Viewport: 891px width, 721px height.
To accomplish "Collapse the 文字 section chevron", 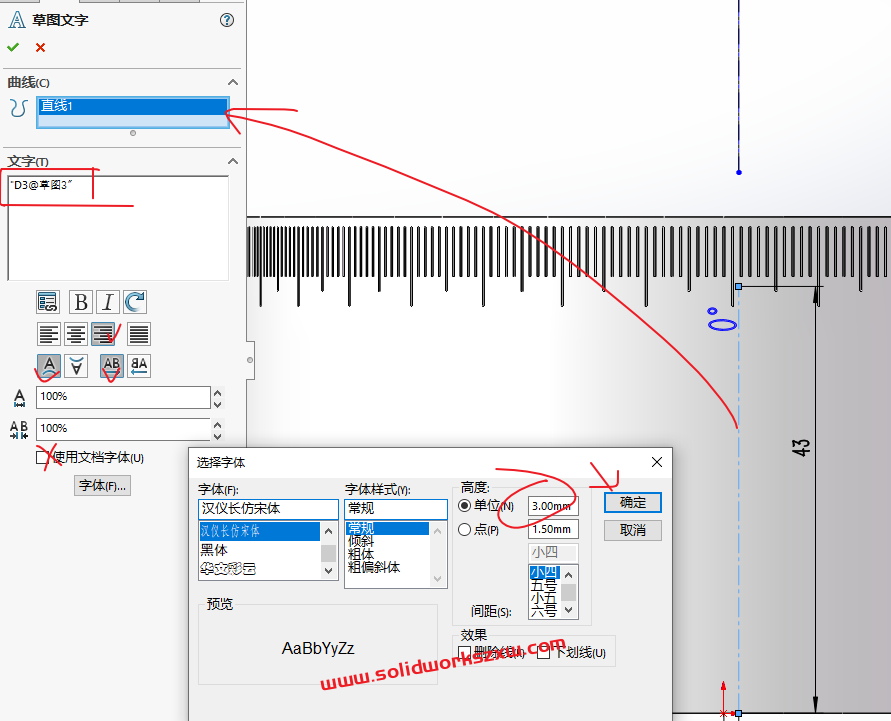I will click(x=233, y=162).
